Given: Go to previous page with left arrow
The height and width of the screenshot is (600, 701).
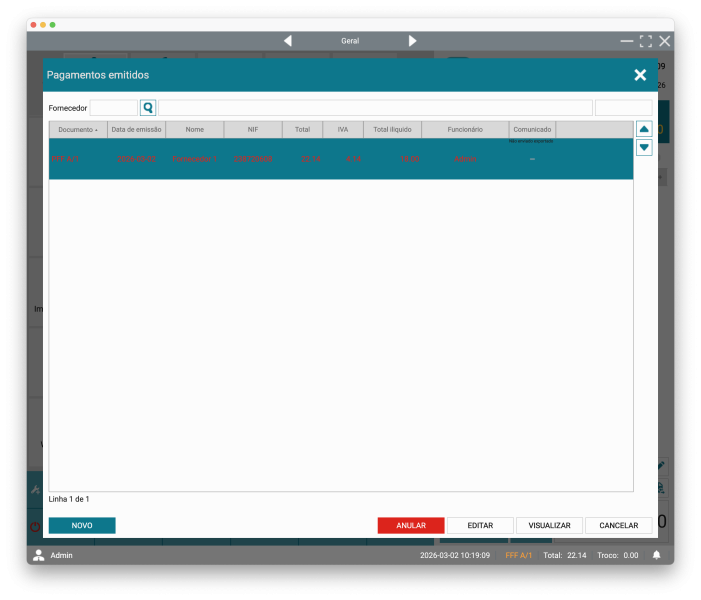Looking at the screenshot, I should [288, 41].
